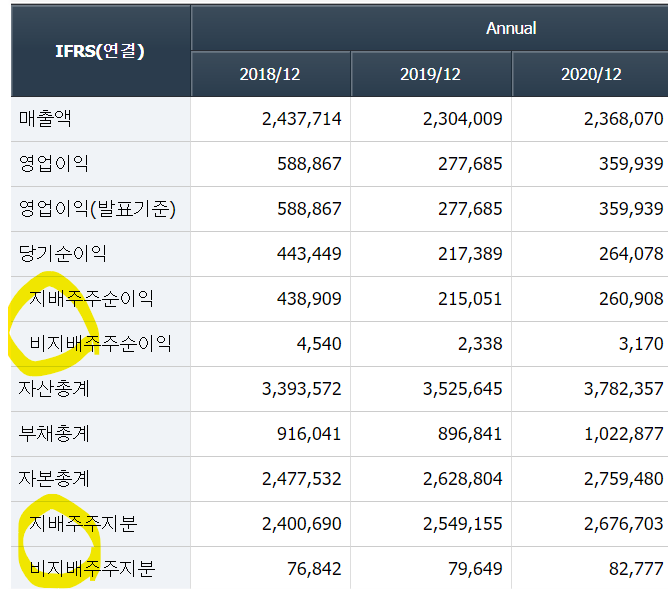
Task: Select the 비지배주주순이익 row label
Action: [x=101, y=344]
